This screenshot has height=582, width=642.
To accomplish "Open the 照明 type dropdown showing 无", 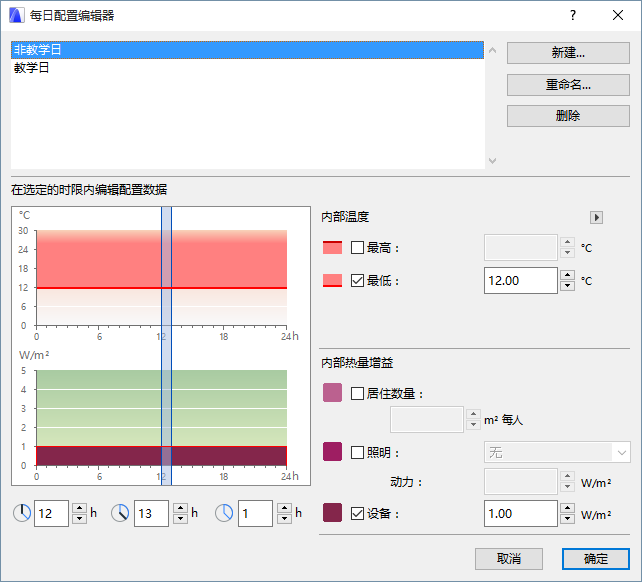I will (x=557, y=453).
